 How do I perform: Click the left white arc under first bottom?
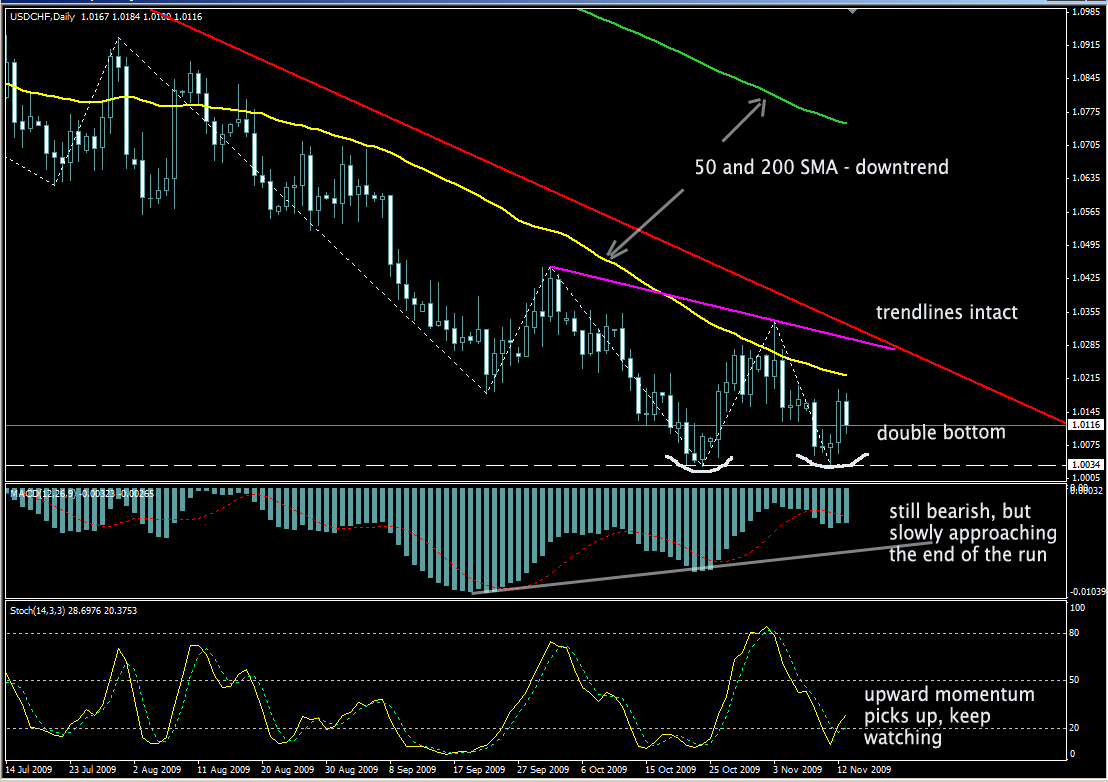[x=701, y=466]
